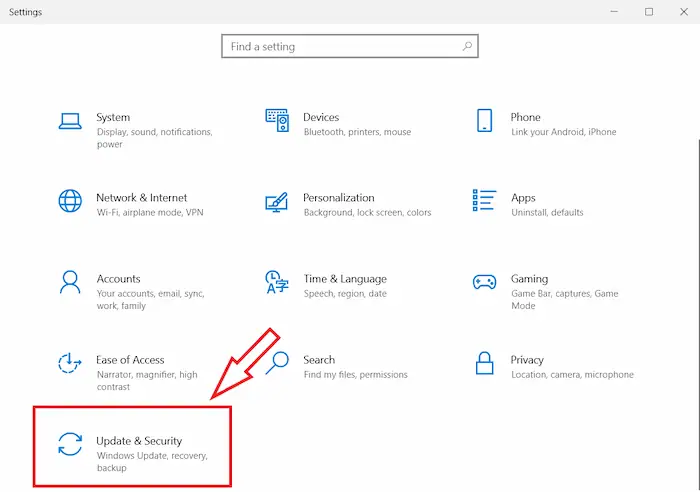Click the System laptop icon
Viewport: 700px width, 492px height.
[x=69, y=121]
